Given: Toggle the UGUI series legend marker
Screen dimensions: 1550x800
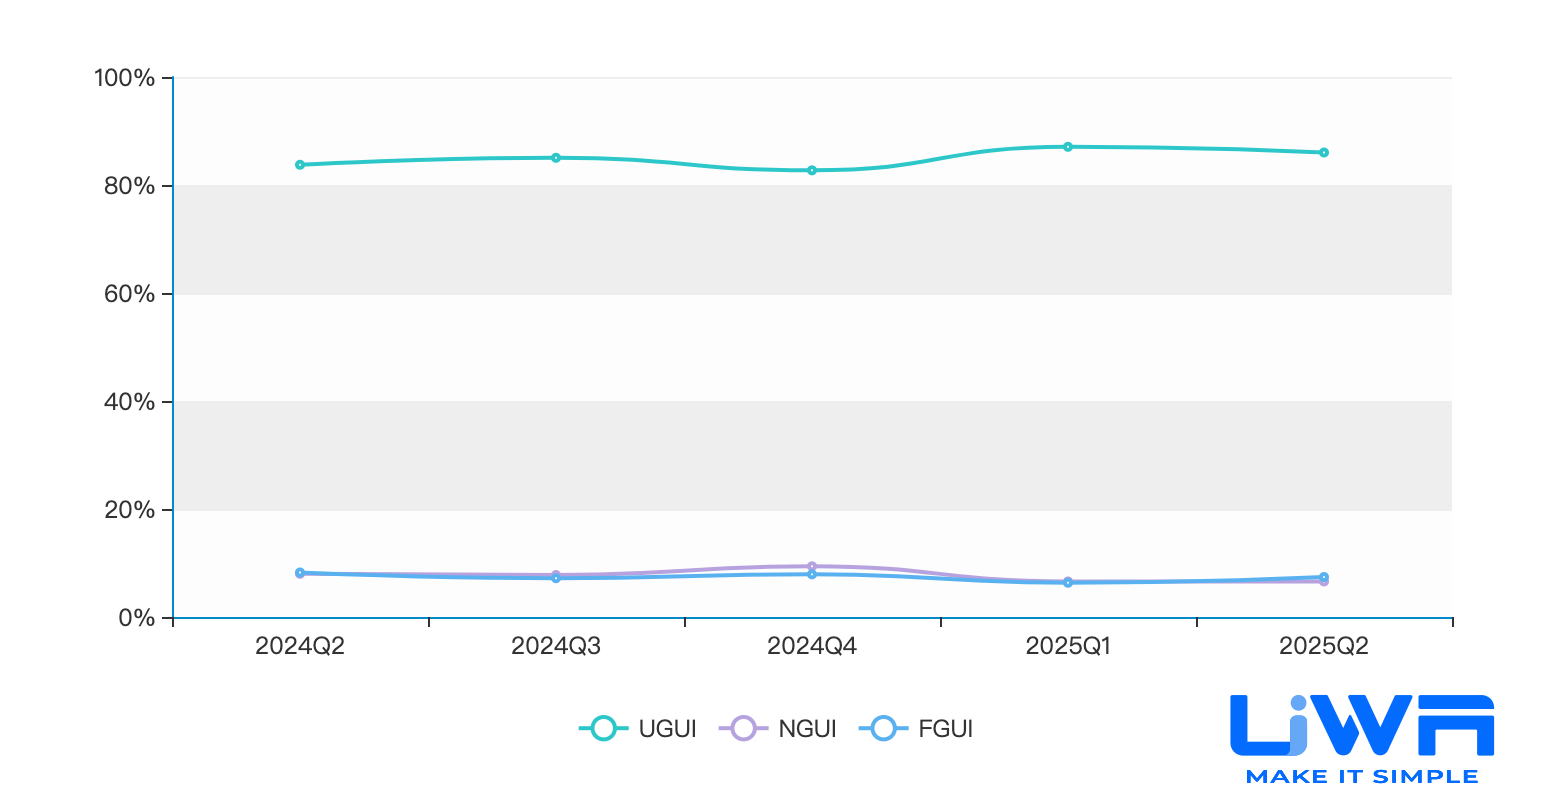Looking at the screenshot, I should coord(604,729).
